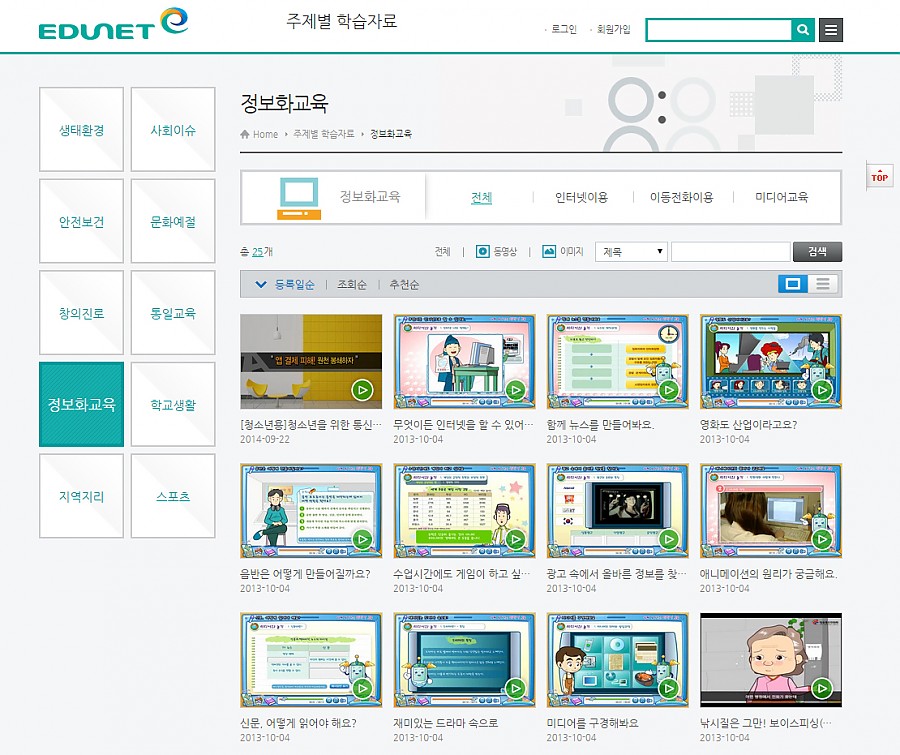Open the 제목 search field dropdown
900x755 pixels.
631,252
